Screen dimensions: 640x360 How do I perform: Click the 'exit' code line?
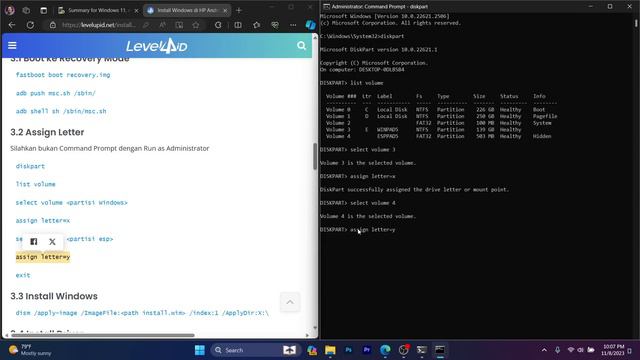pos(23,275)
